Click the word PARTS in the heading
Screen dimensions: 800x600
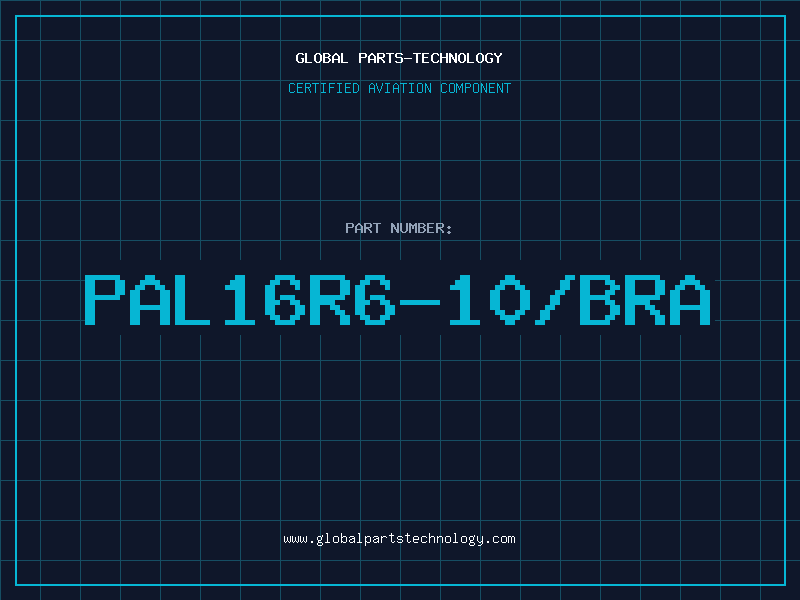coord(382,58)
